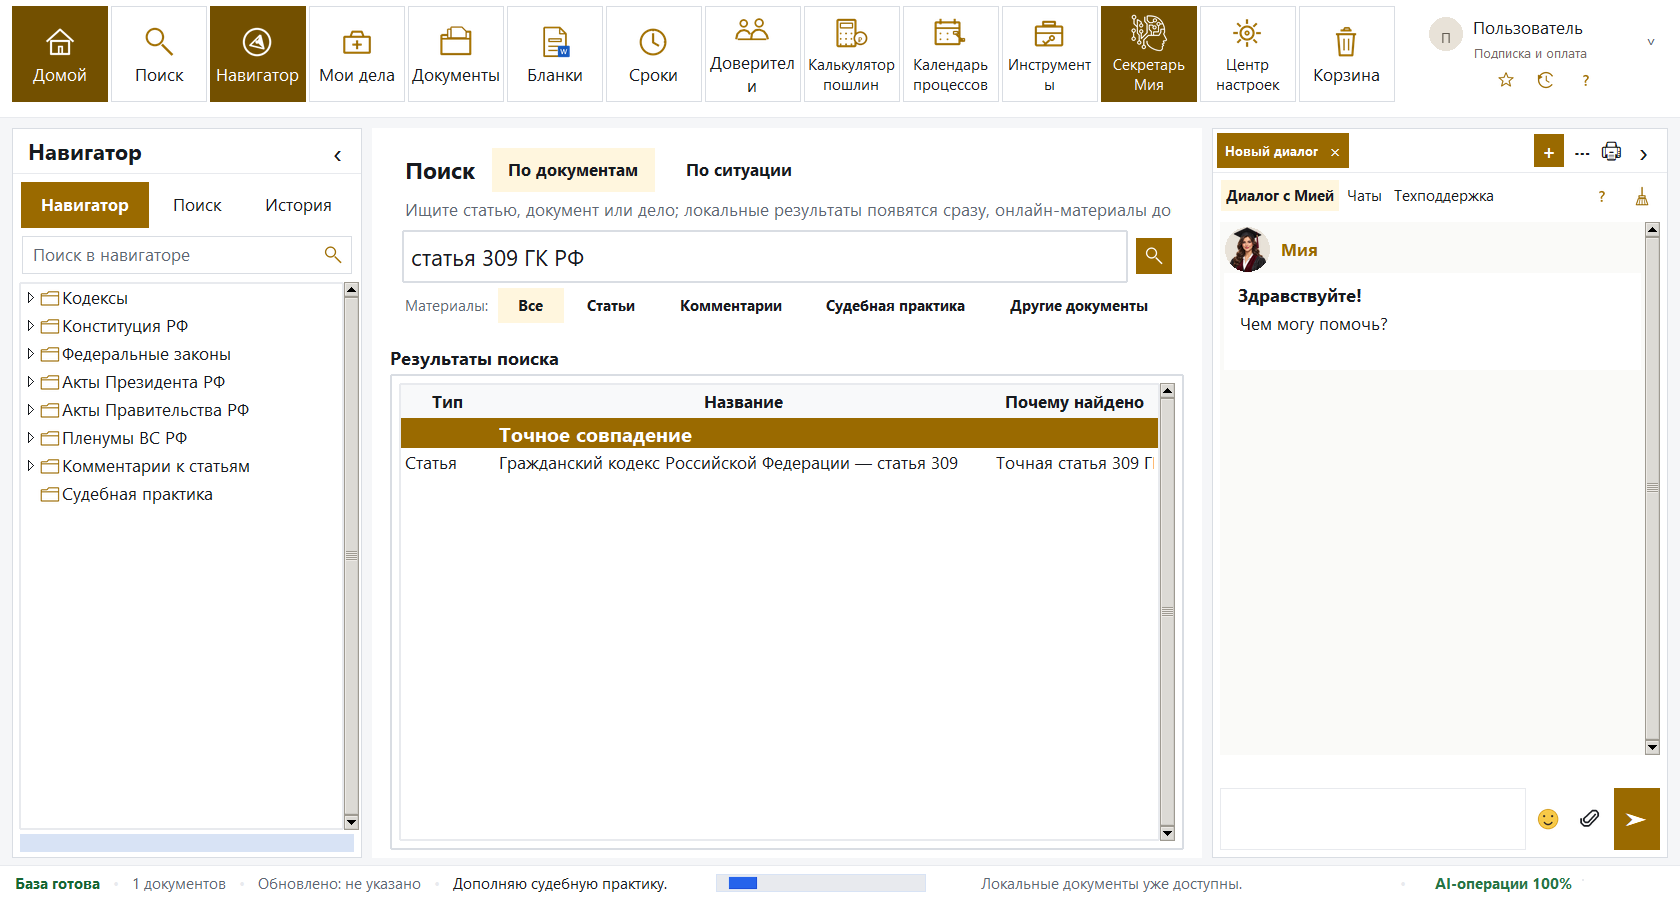Click the magnifier search button next to query
Image resolution: width=1680 pixels, height=900 pixels.
click(1153, 256)
